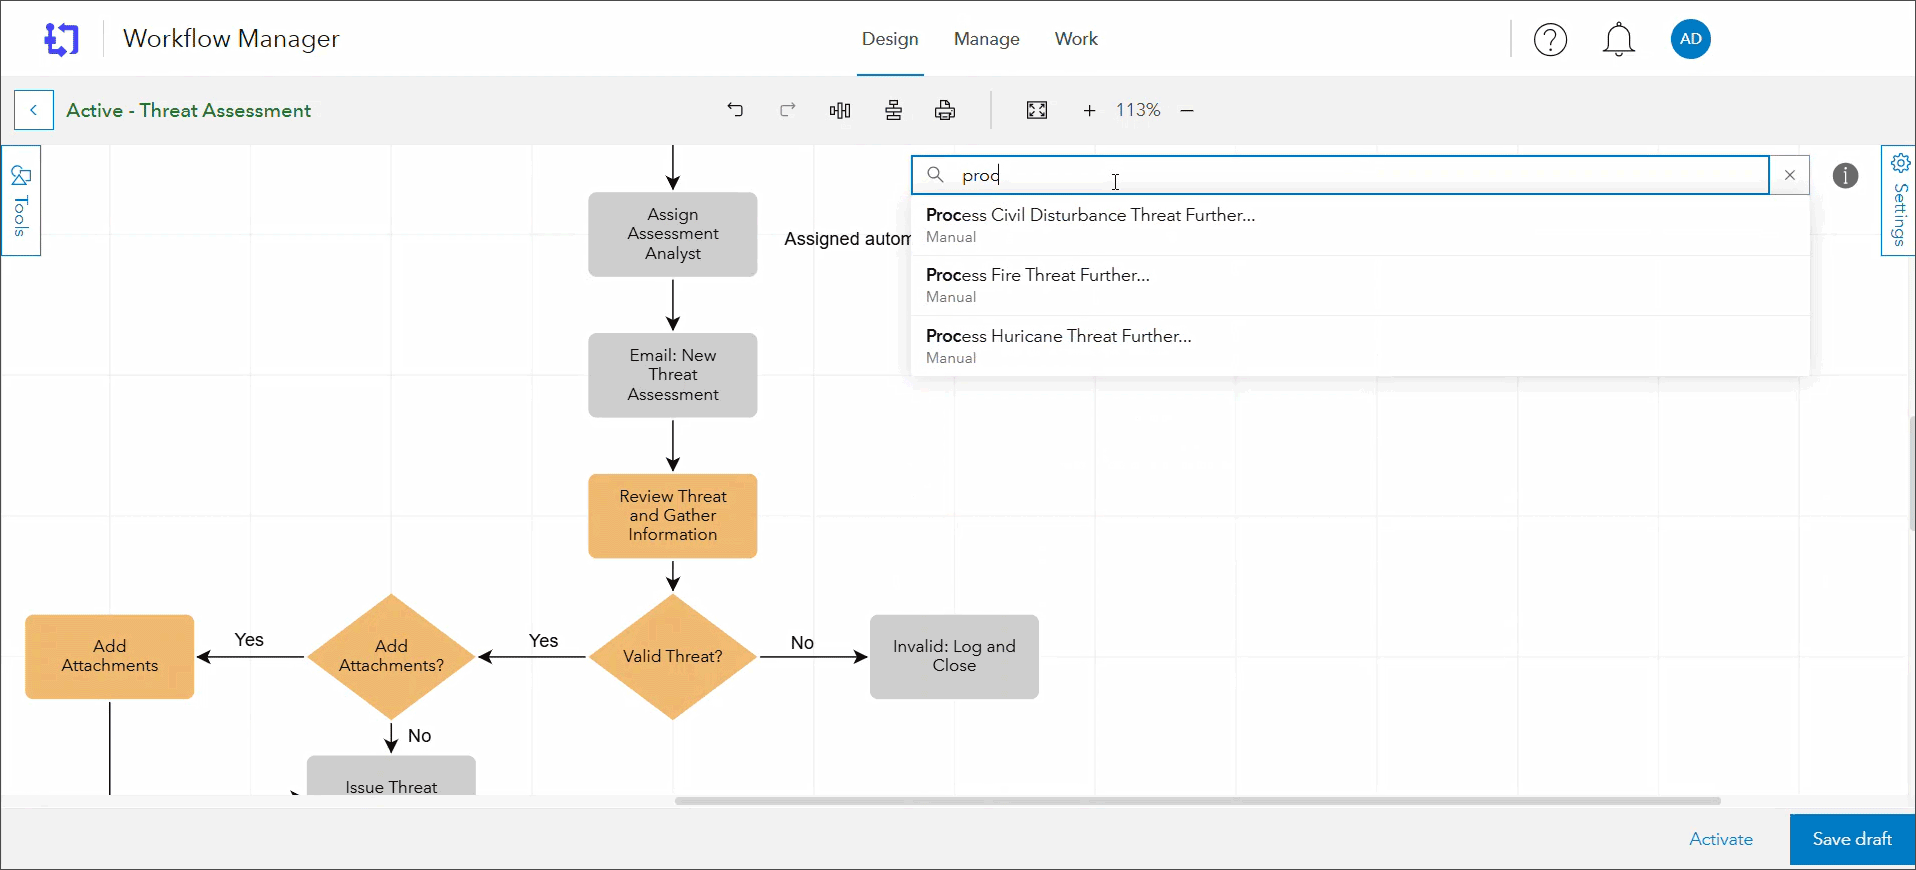Go back using the left chevron
The image size is (1916, 870).
point(34,110)
